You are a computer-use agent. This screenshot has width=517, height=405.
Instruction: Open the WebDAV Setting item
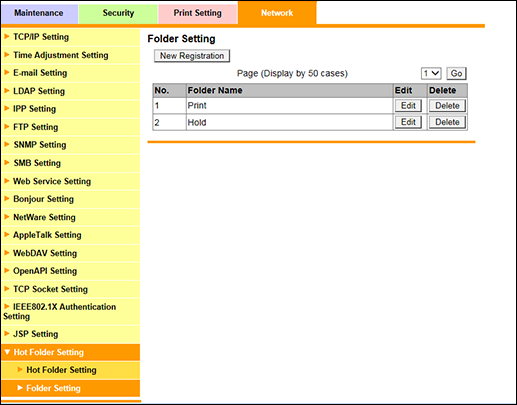click(45, 253)
